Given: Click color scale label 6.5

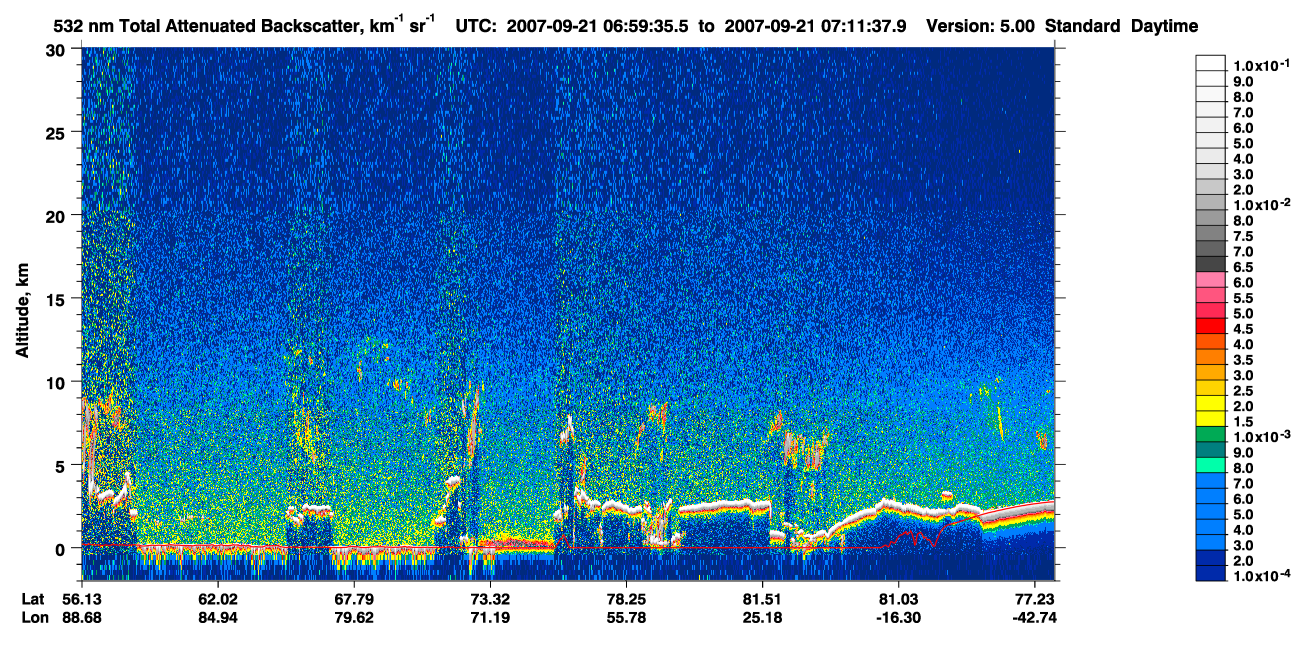Looking at the screenshot, I should 1245,267.
